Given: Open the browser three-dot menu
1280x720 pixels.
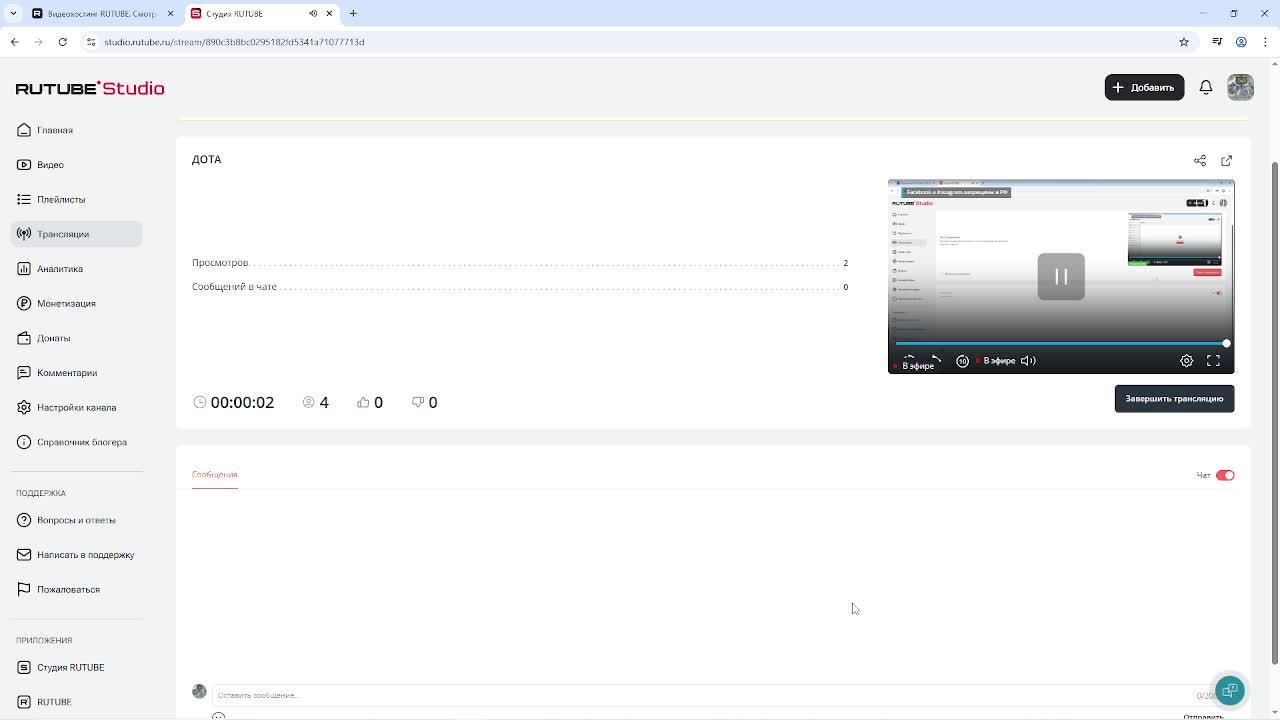Looking at the screenshot, I should (1265, 42).
